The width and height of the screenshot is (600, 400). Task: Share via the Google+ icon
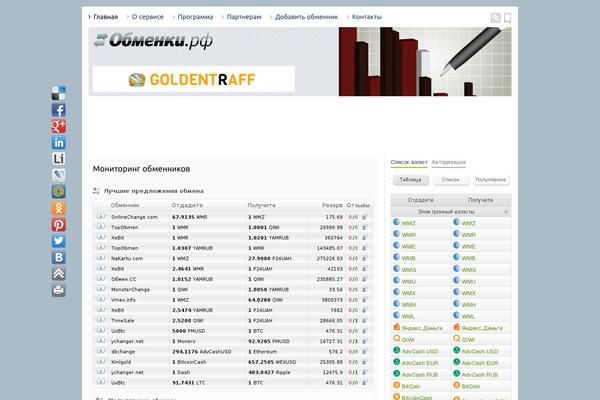pos(59,126)
